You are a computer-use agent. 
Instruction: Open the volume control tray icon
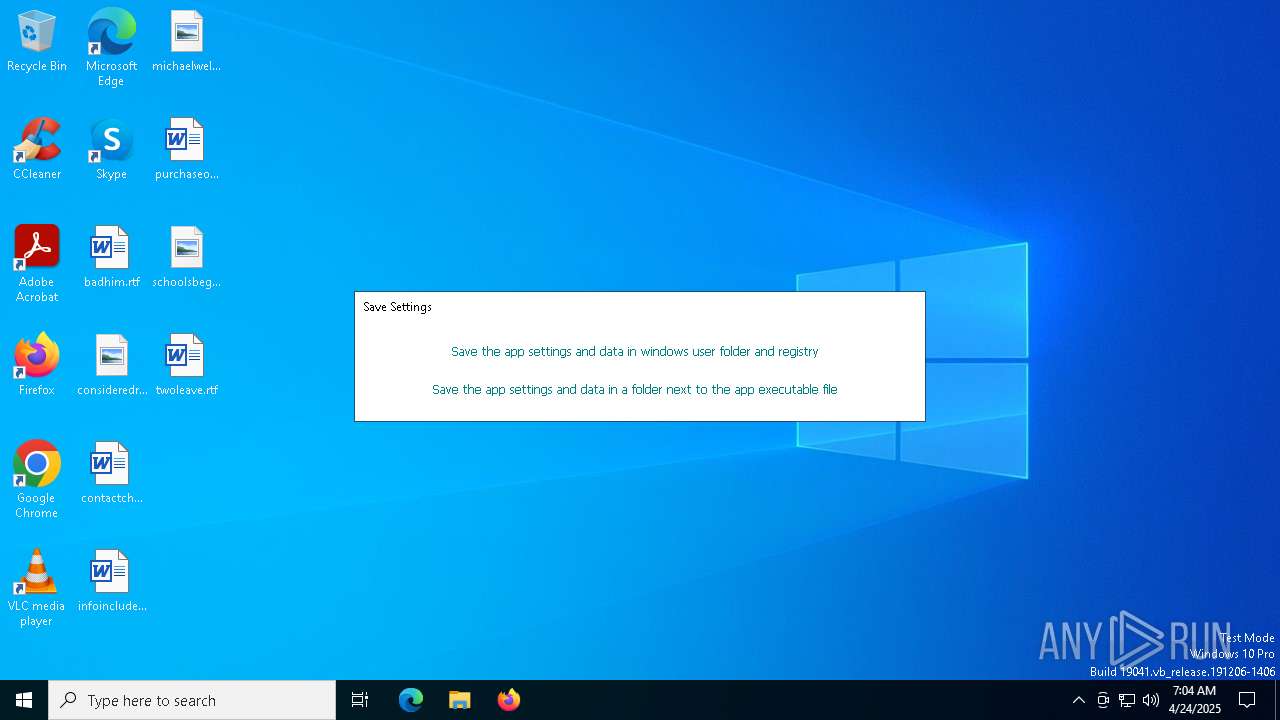click(1151, 700)
